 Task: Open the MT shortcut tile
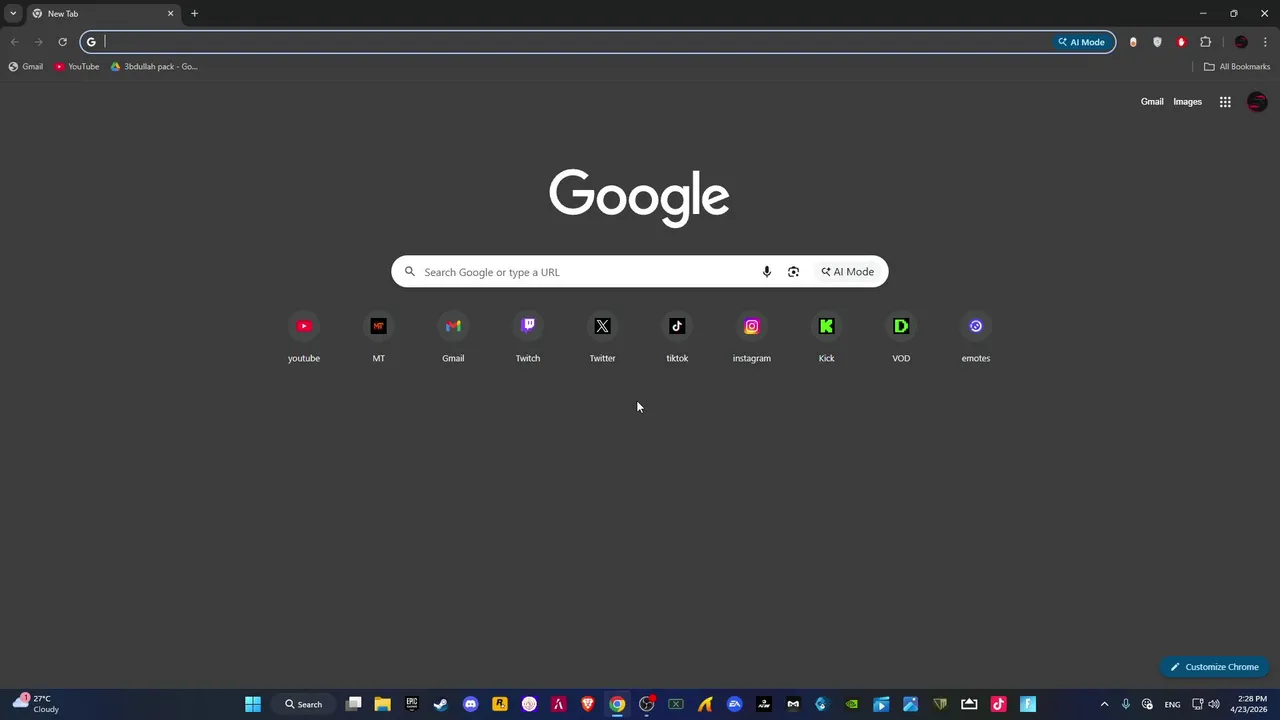(378, 338)
